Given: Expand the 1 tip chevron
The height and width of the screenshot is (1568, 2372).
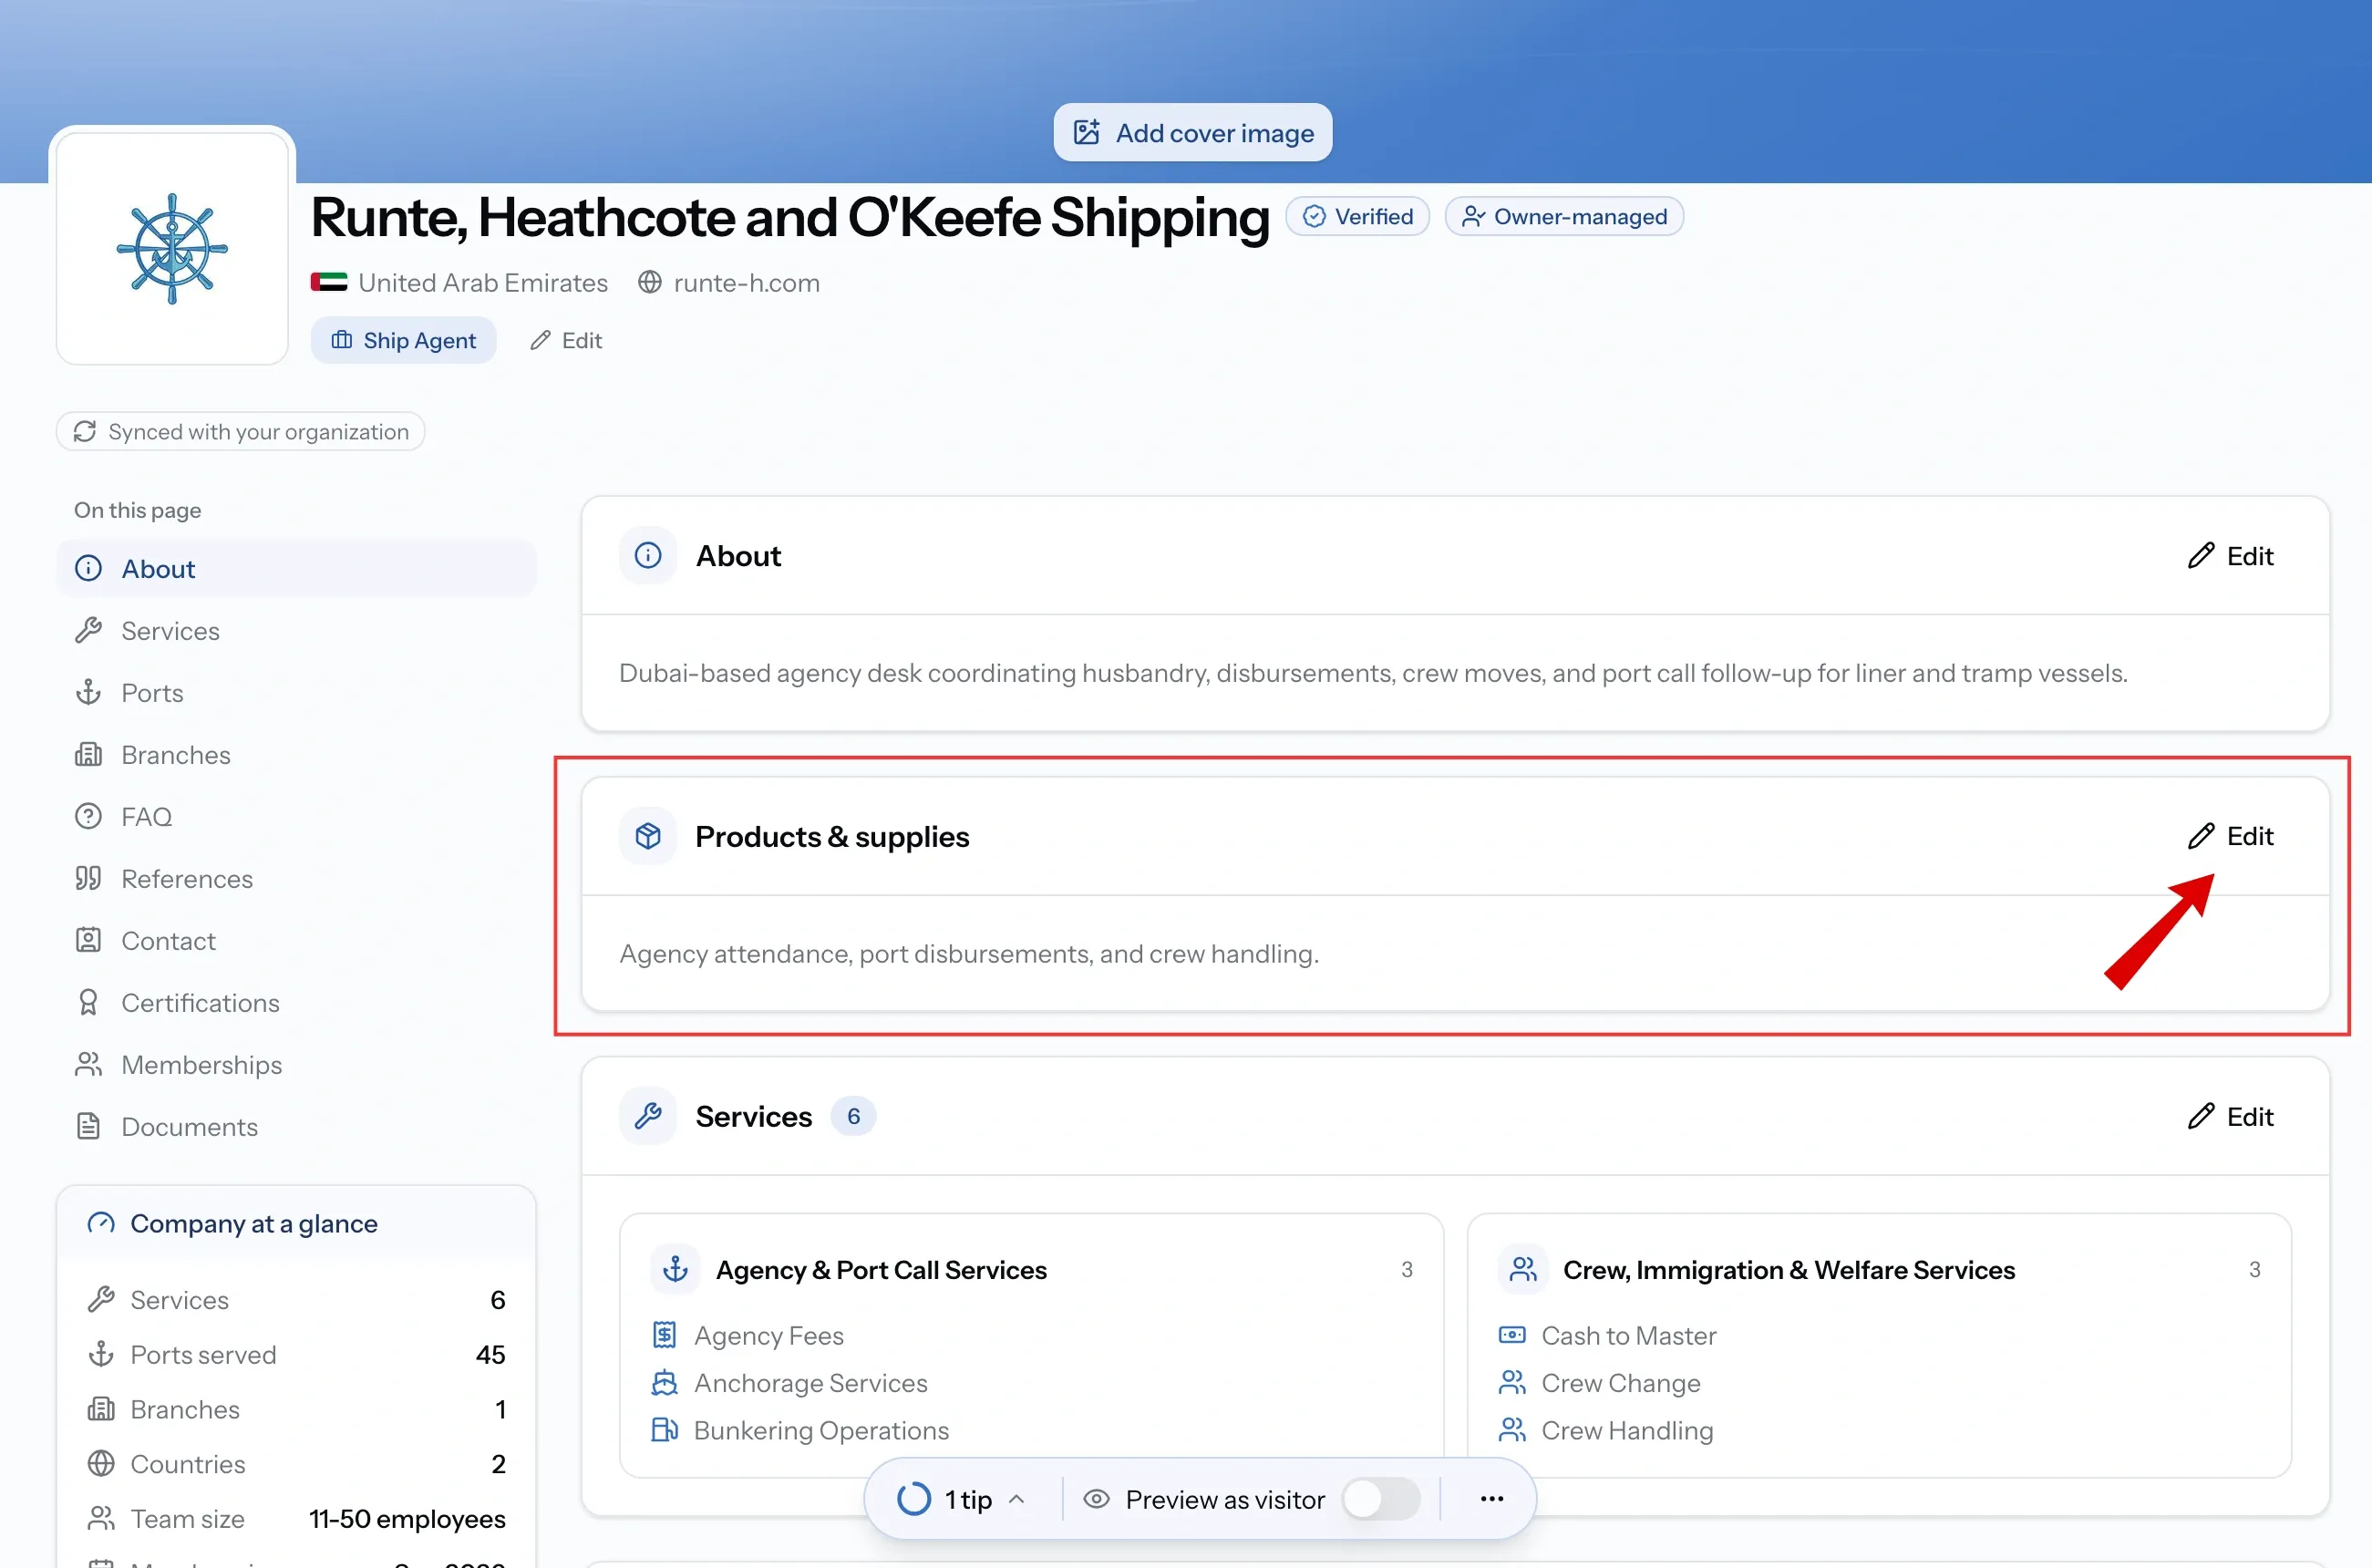Looking at the screenshot, I should click(x=1017, y=1499).
